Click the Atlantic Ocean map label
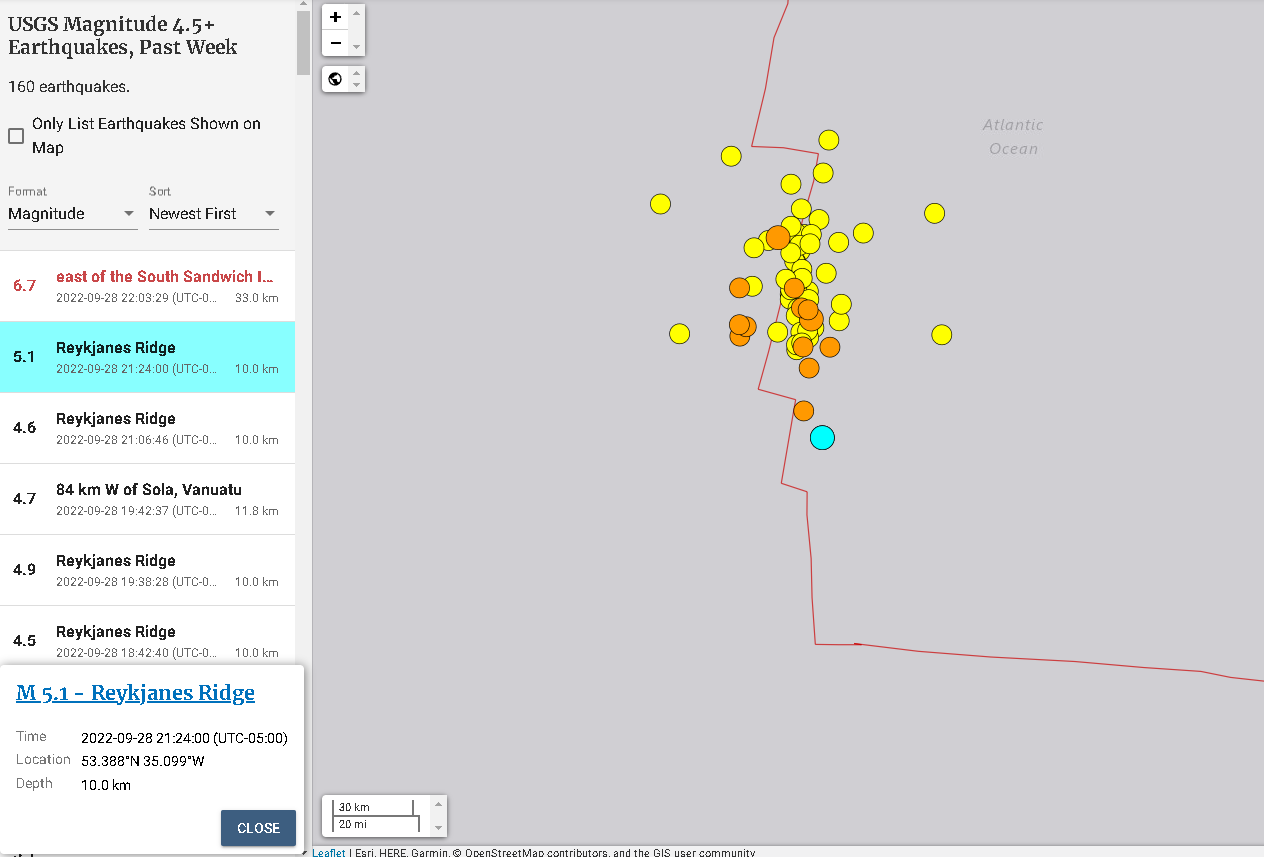The height and width of the screenshot is (857, 1264). point(1013,137)
